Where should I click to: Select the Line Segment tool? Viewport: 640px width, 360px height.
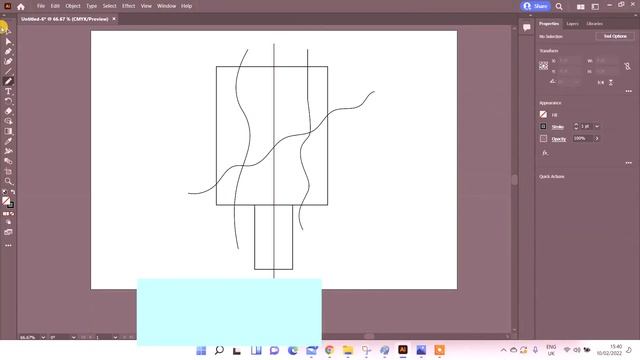(x=8, y=71)
